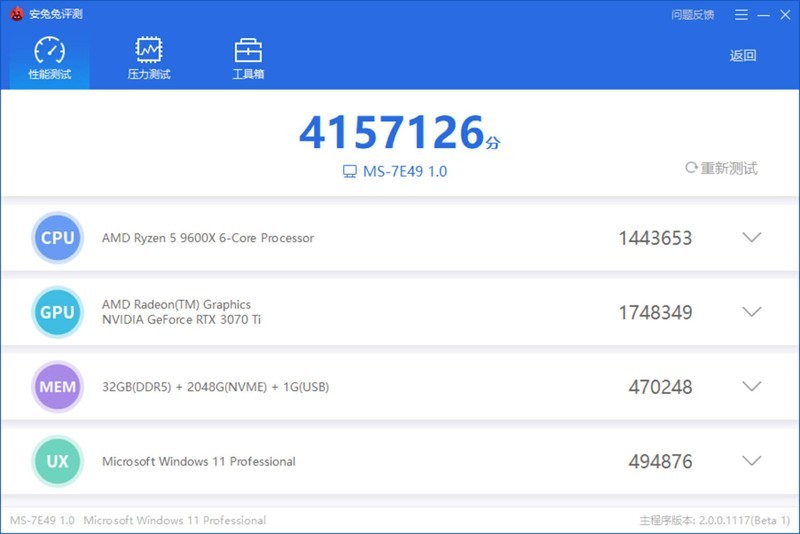Screen dimensions: 800x534
Task: Click UX score 494876
Action: pyautogui.click(x=660, y=462)
